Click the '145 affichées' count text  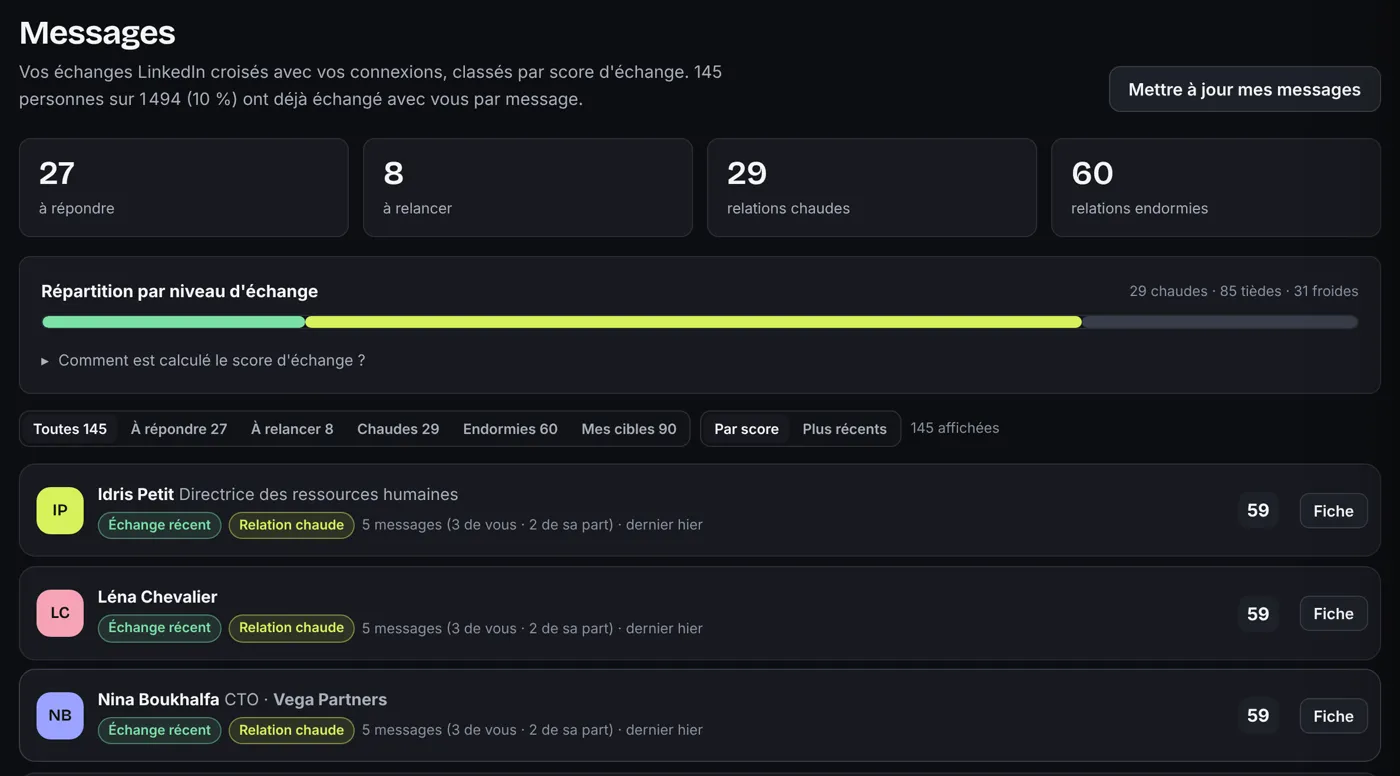click(x=955, y=428)
